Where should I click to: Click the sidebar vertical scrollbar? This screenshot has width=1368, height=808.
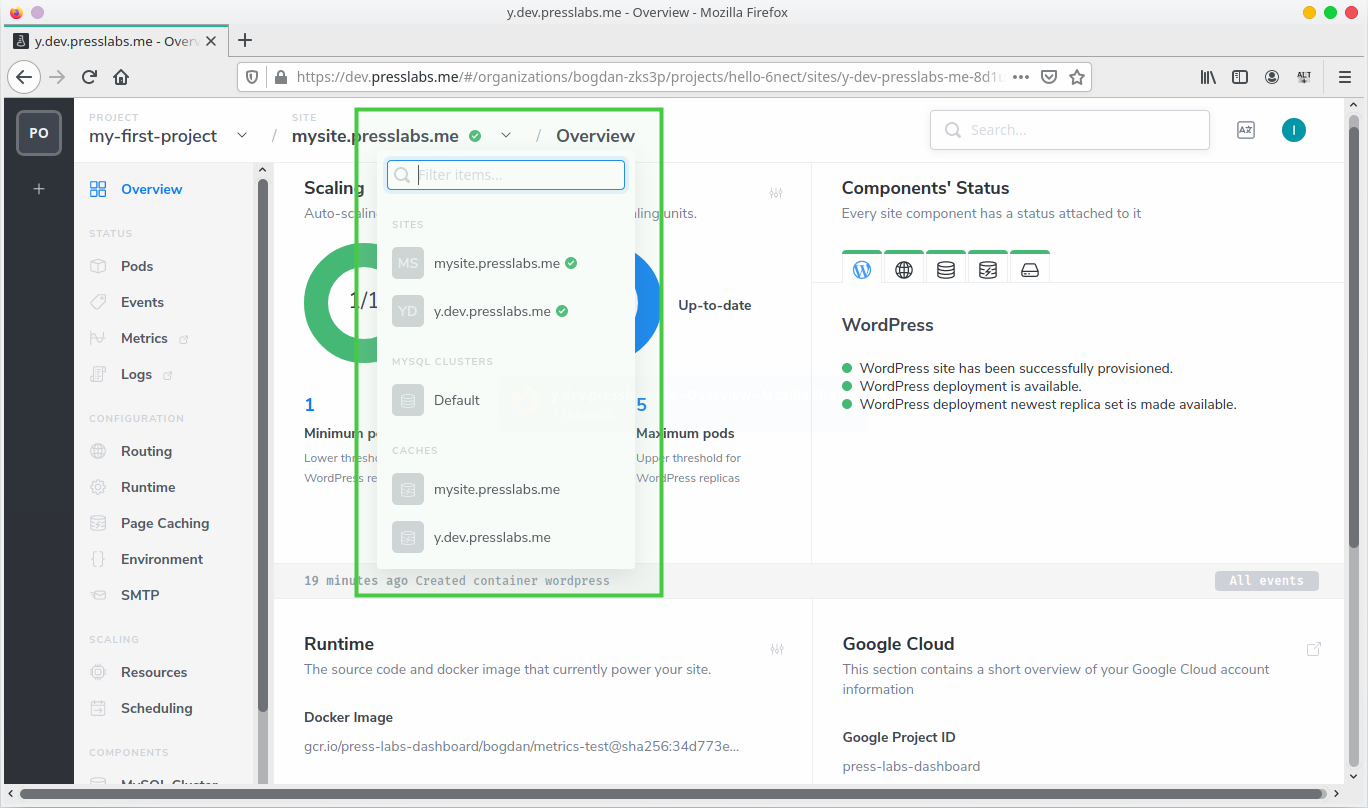pyautogui.click(x=263, y=445)
